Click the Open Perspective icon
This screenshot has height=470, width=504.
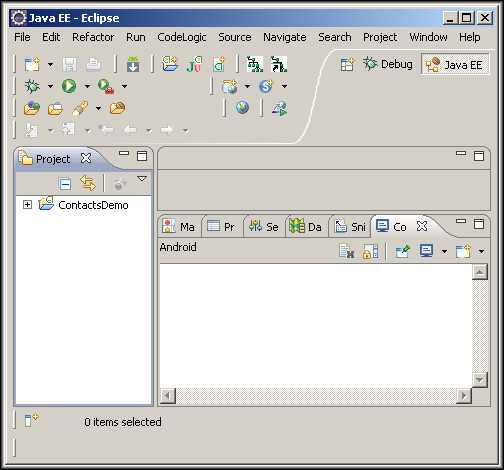pos(347,64)
